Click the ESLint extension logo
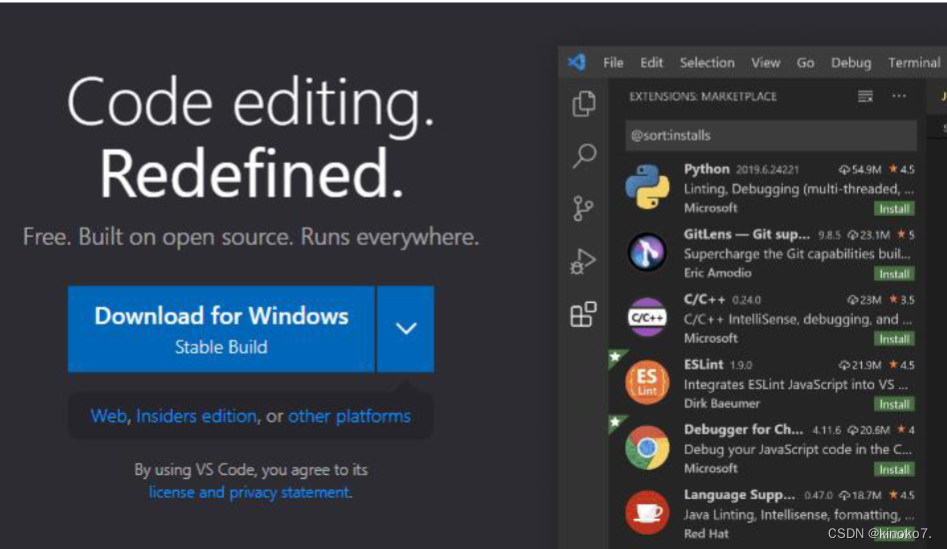 click(647, 382)
